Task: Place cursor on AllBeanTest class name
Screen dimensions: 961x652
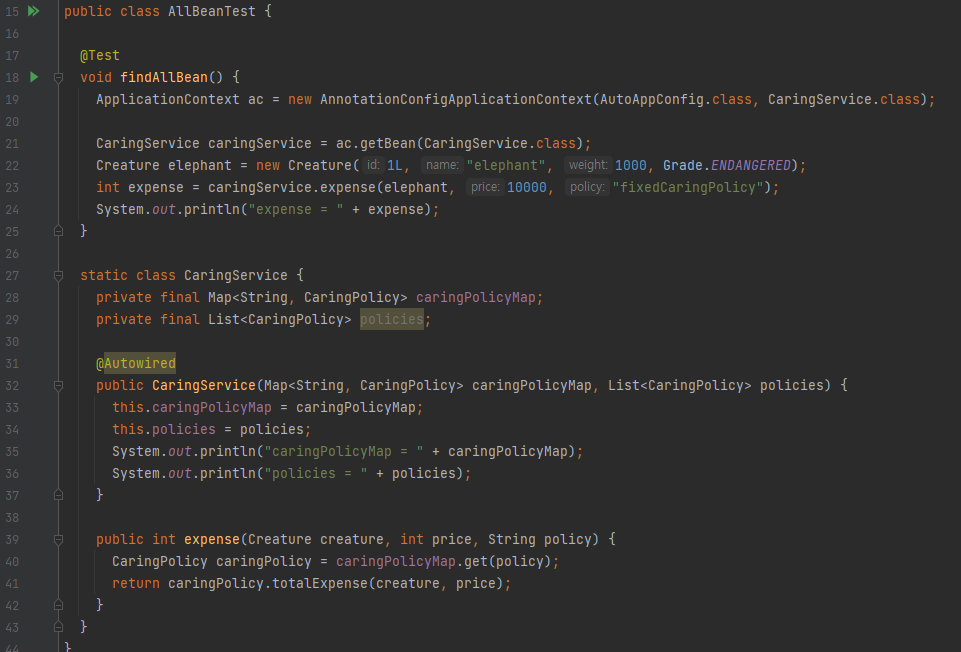Action: point(211,11)
